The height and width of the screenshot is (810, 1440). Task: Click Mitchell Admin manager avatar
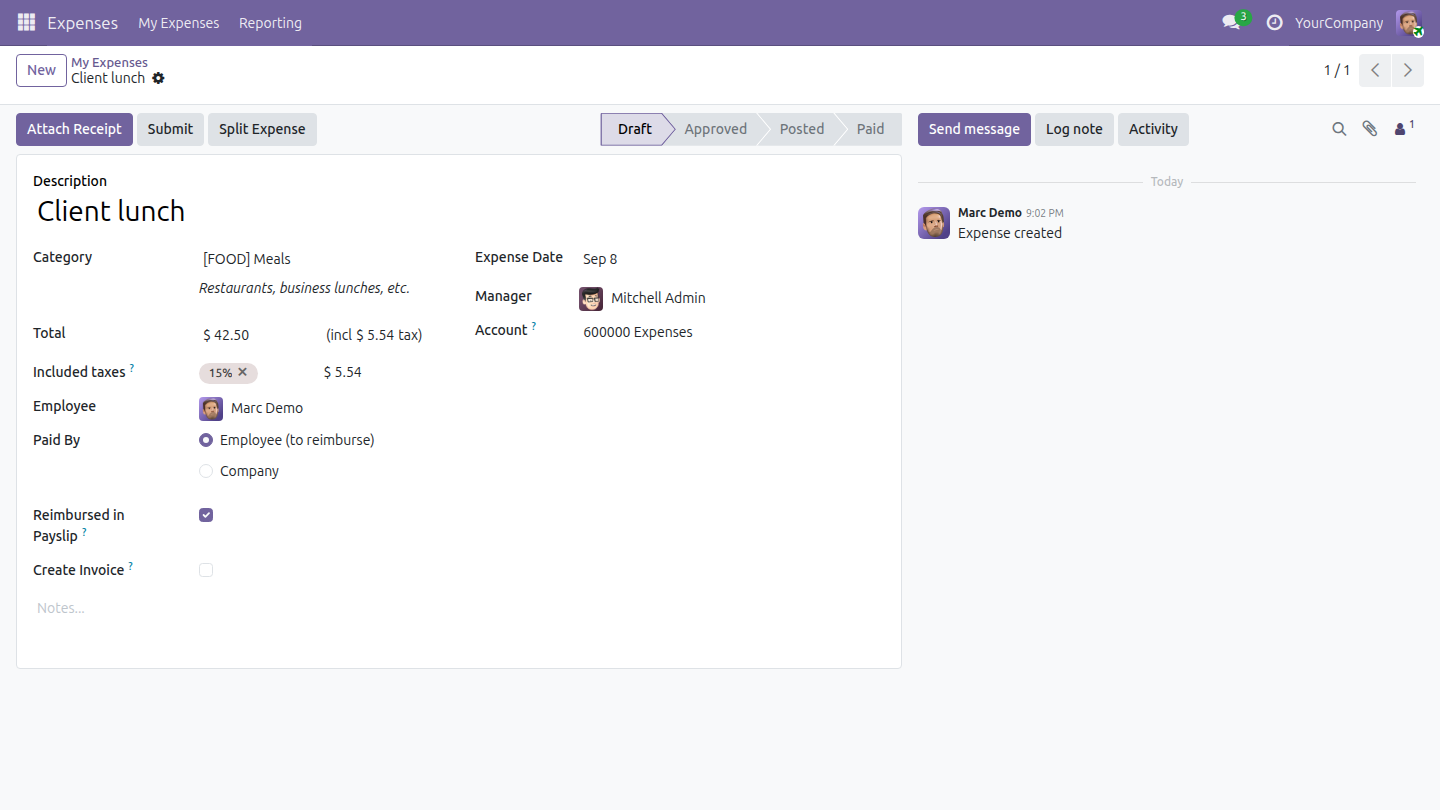click(591, 298)
